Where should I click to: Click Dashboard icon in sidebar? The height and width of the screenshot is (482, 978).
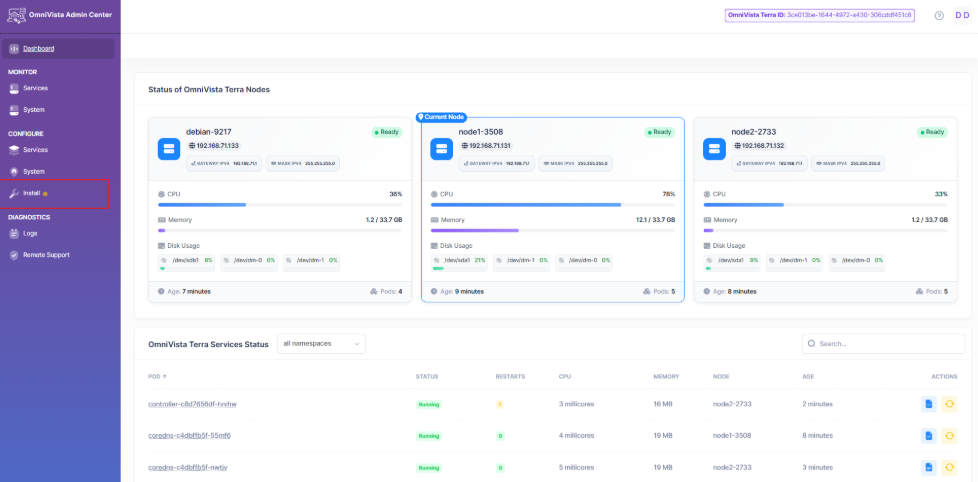[x=14, y=49]
